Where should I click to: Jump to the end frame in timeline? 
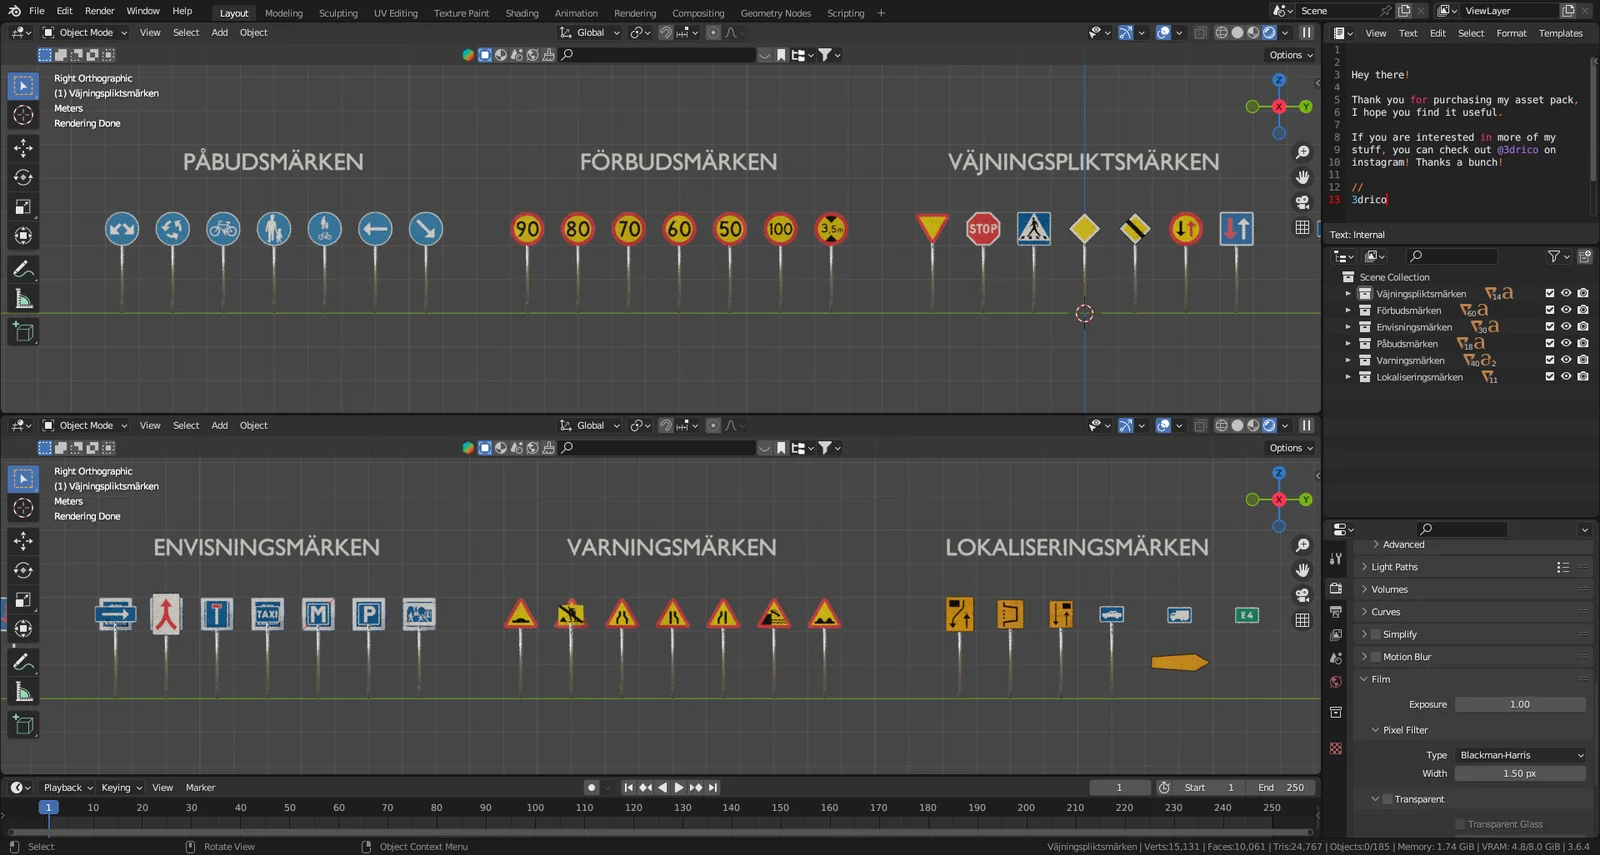tap(713, 788)
